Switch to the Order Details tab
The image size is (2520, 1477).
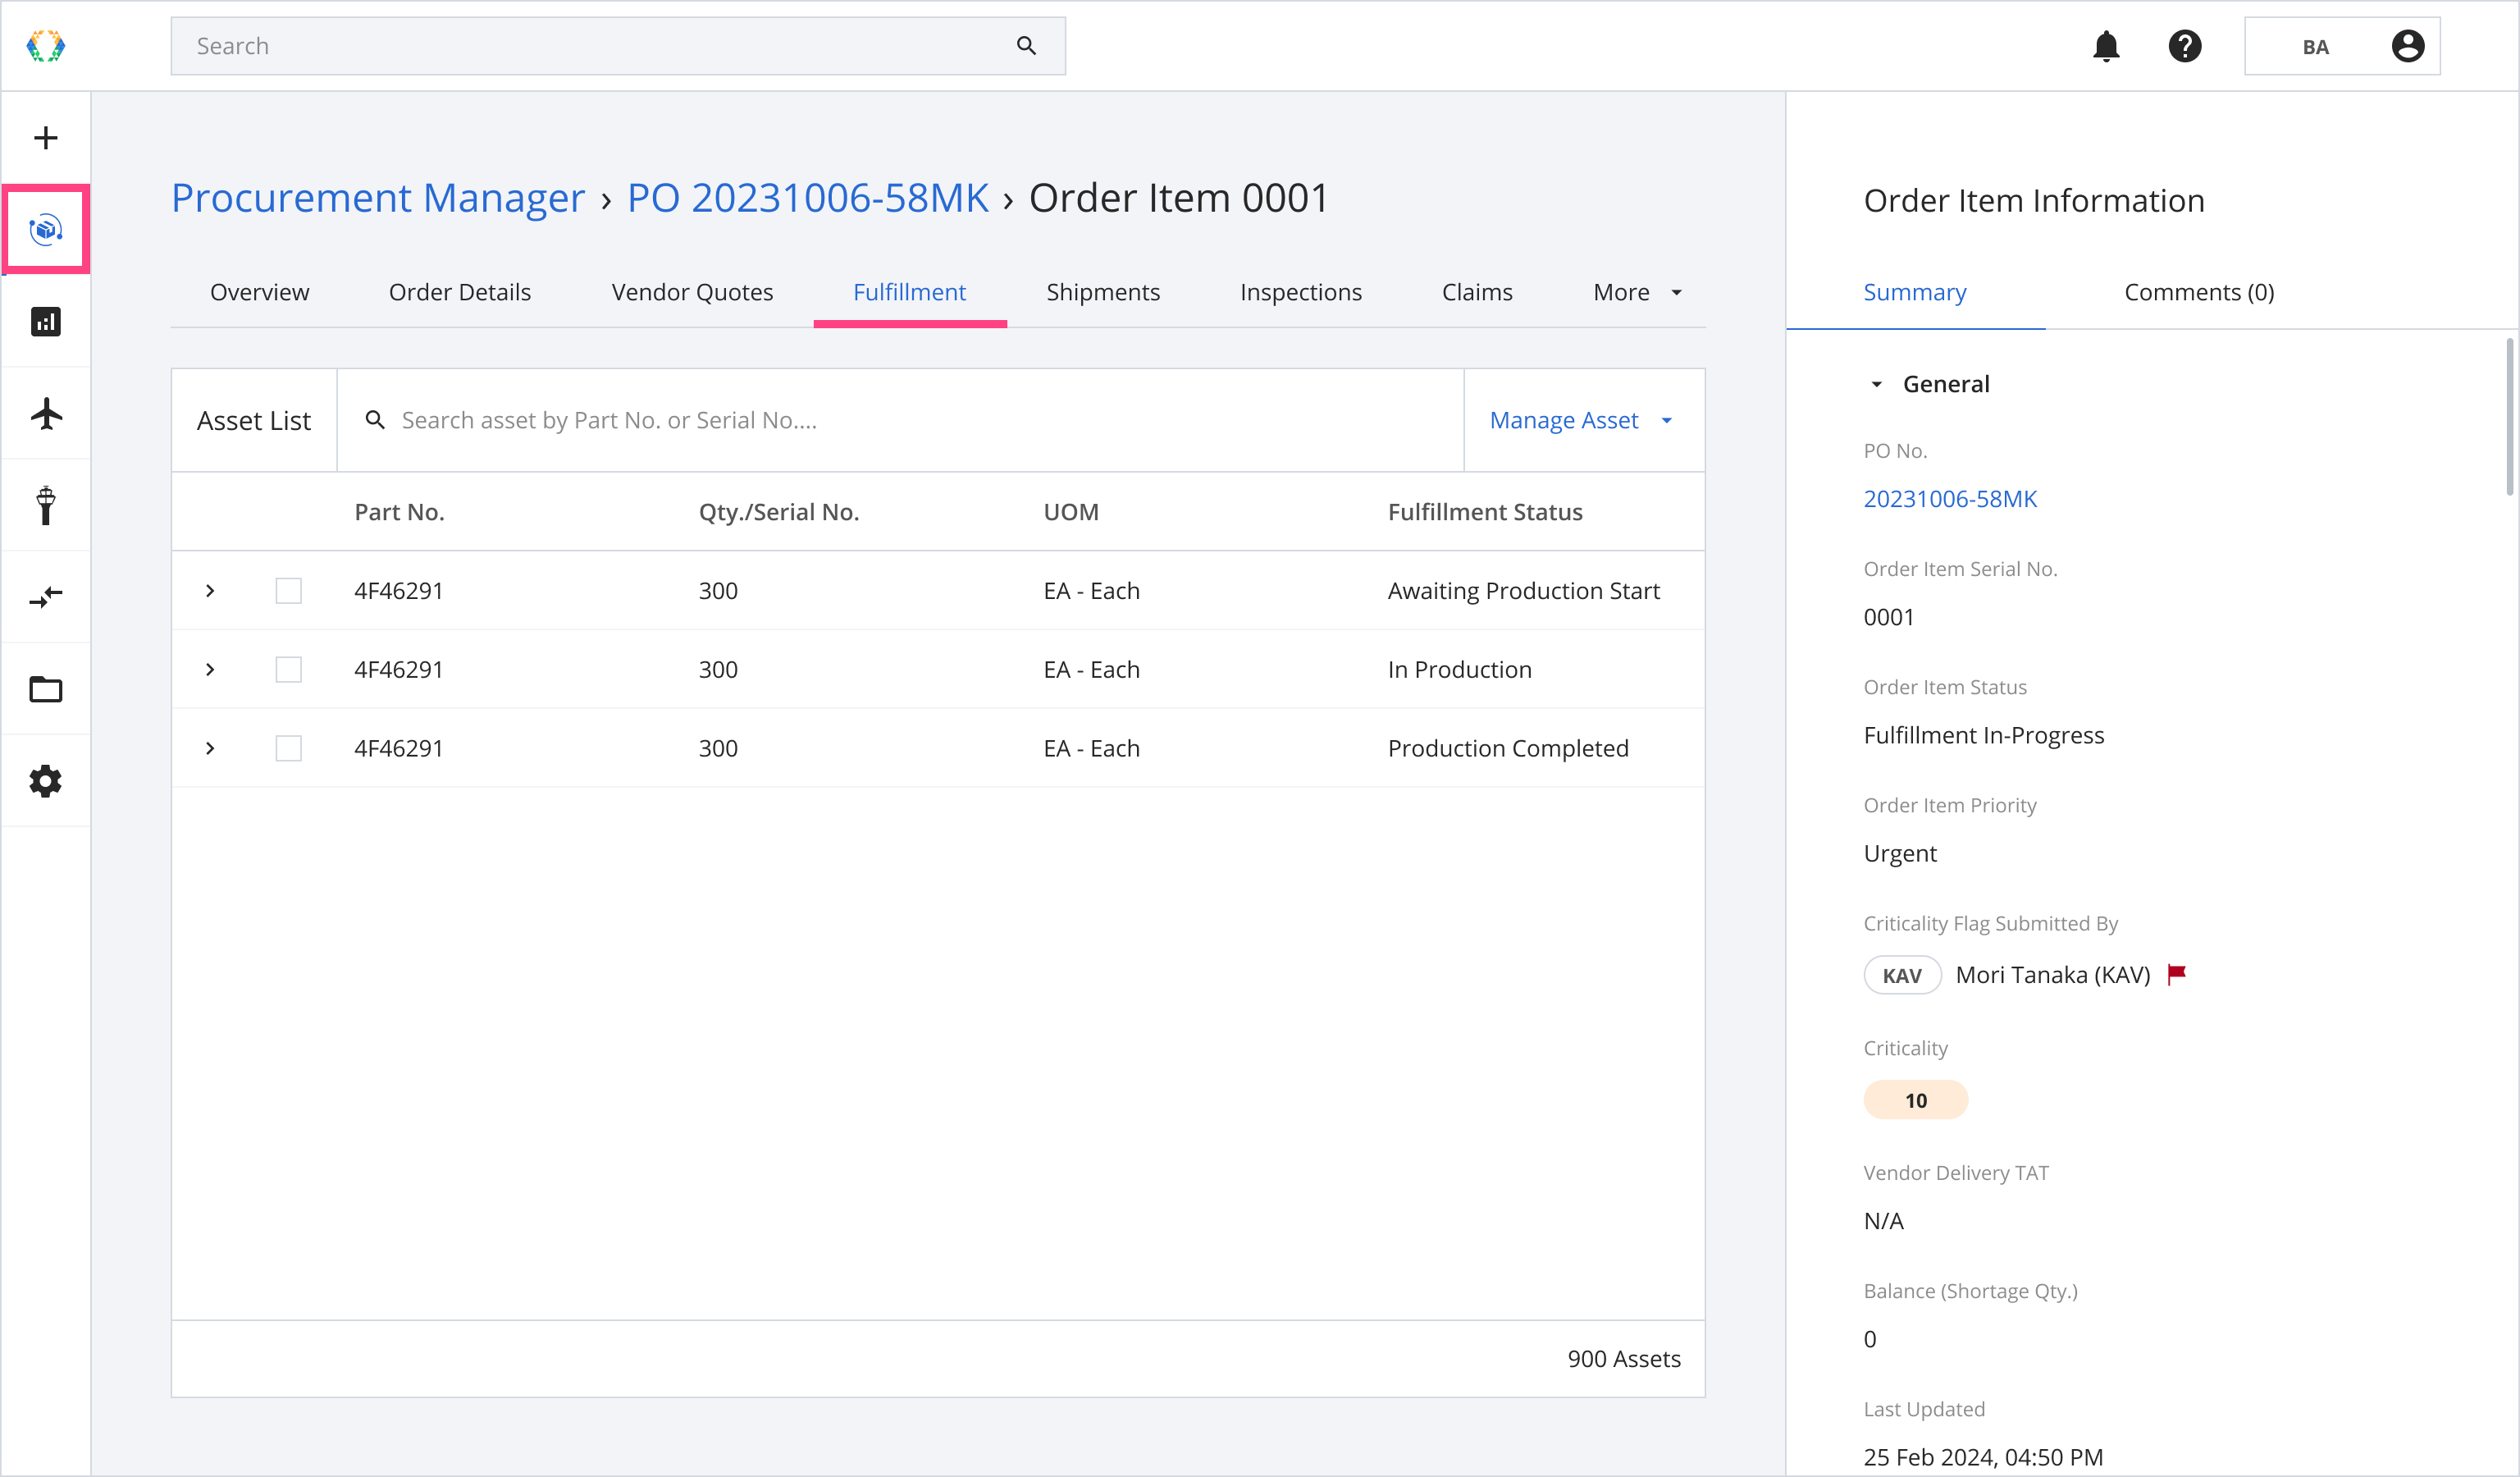tap(460, 292)
